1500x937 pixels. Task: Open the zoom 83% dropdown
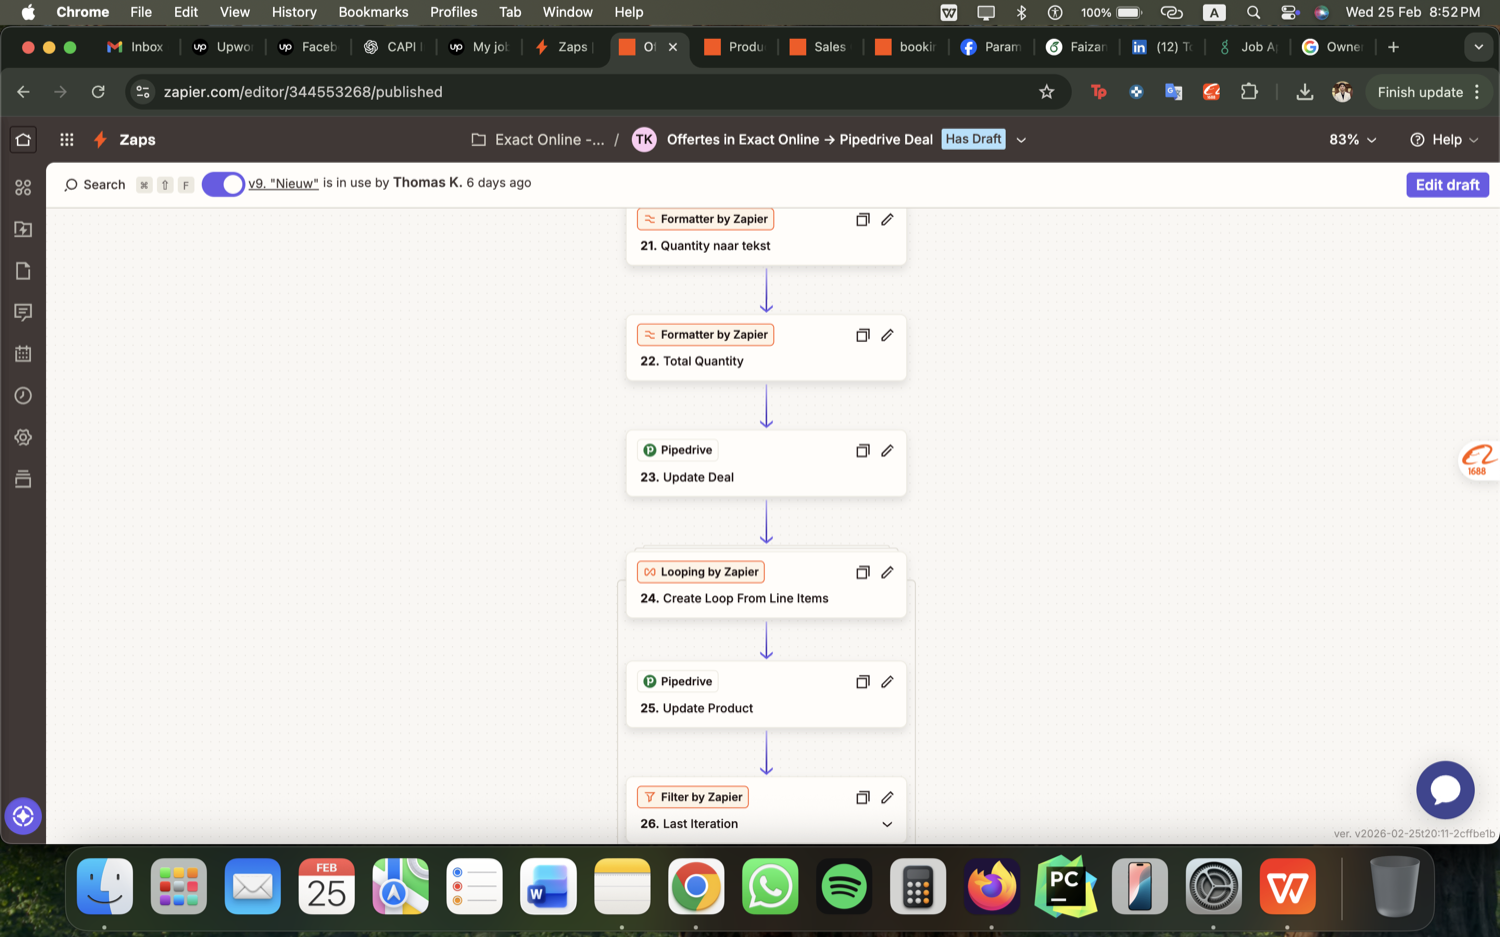click(1352, 140)
